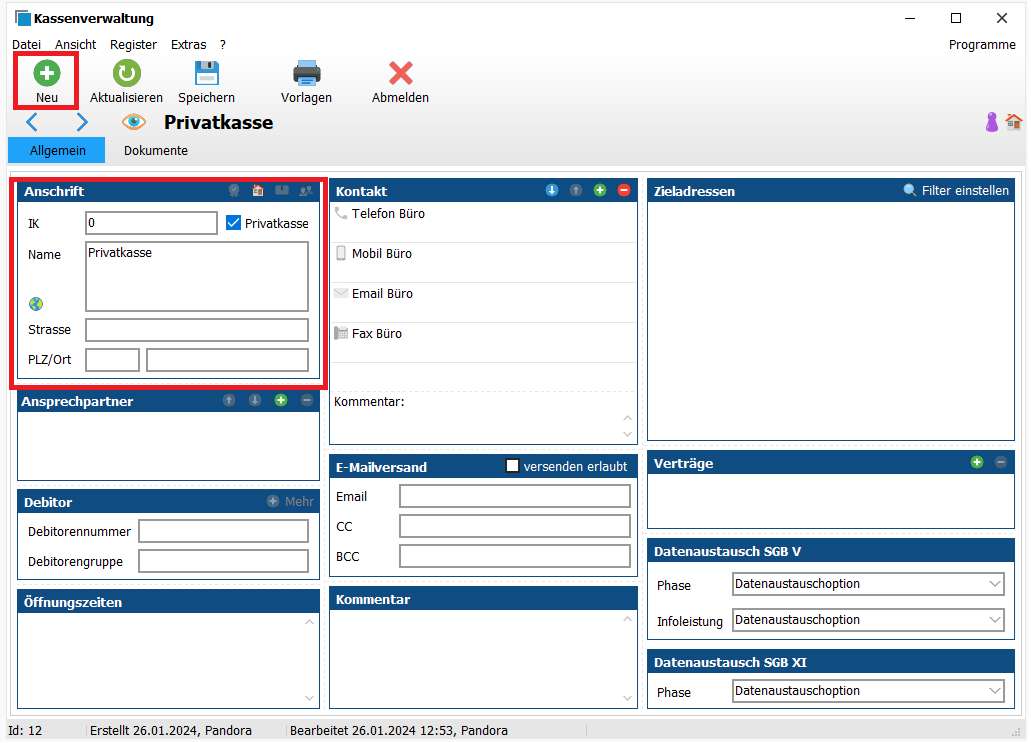
Task: Click into the Name text area
Action: pyautogui.click(x=197, y=276)
